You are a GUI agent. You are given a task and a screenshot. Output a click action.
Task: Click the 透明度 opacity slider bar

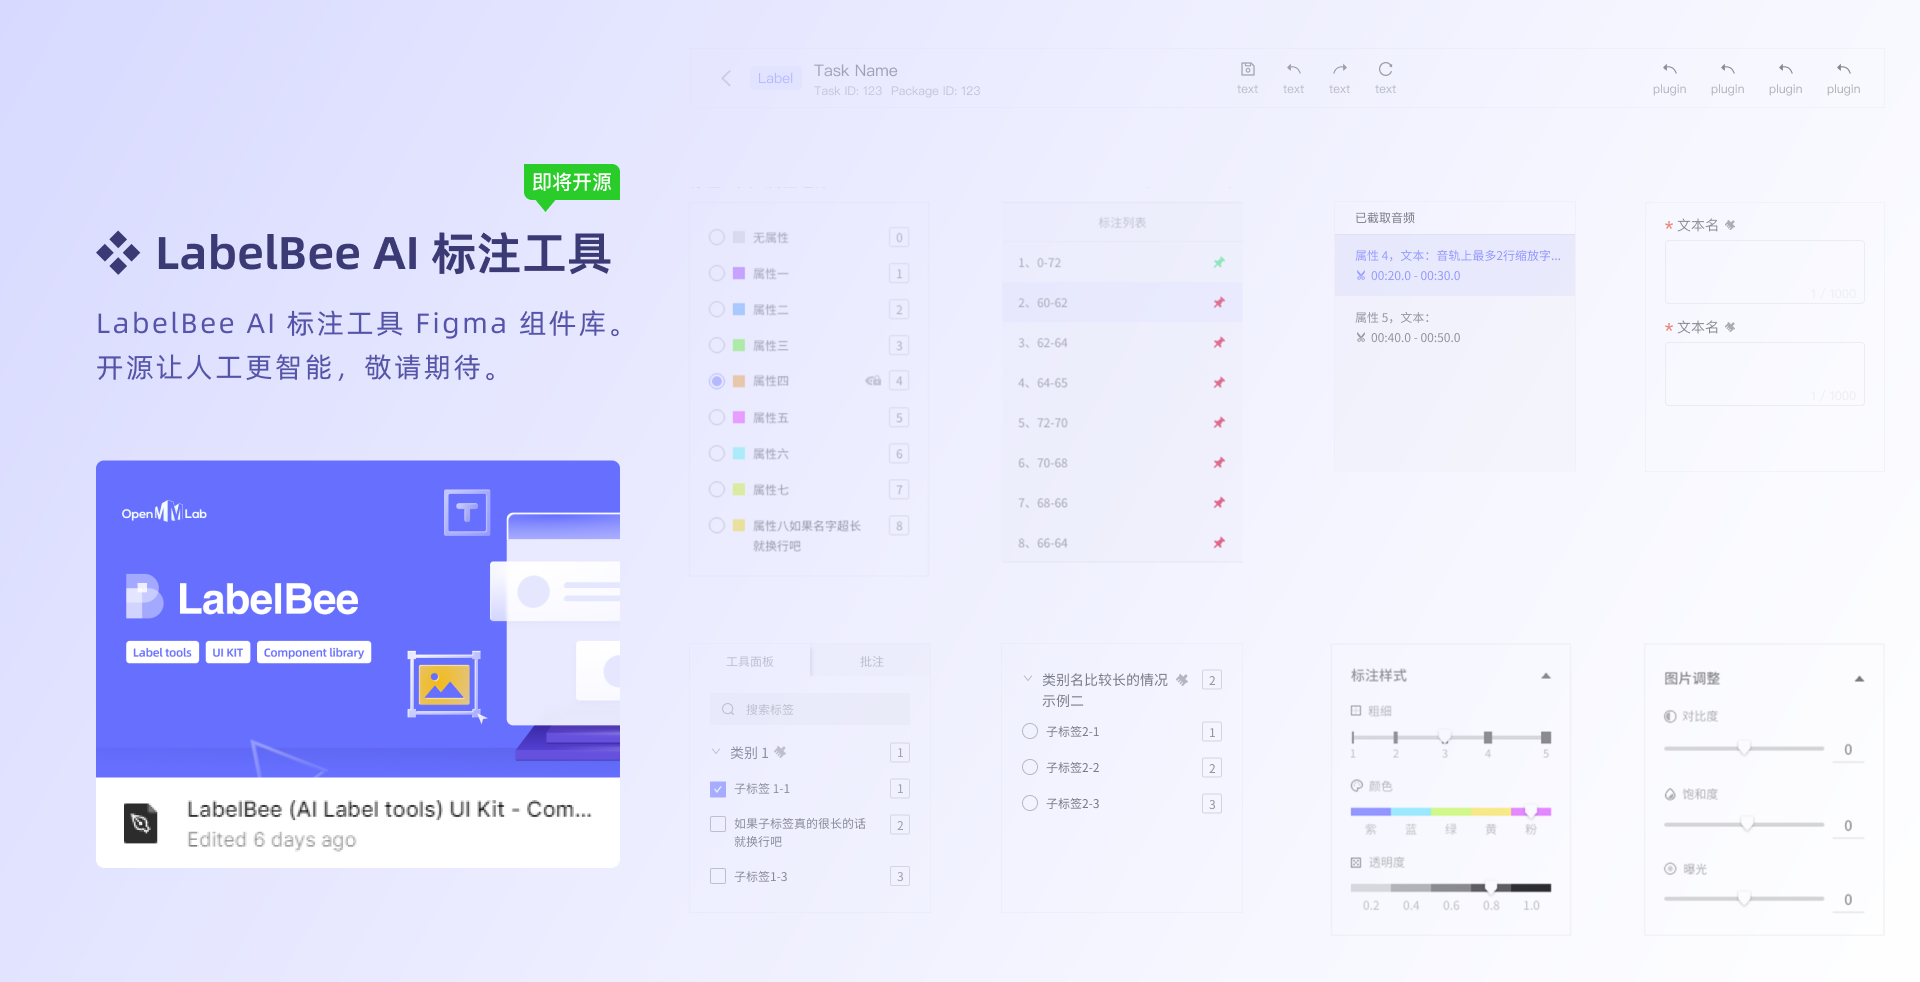1450,888
